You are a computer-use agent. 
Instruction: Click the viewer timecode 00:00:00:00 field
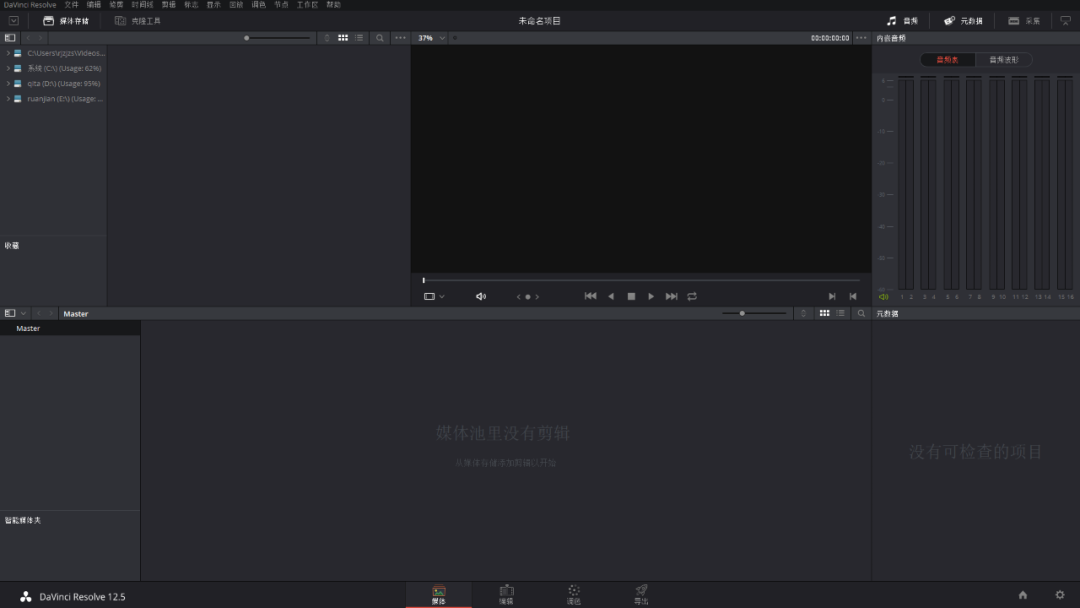(x=830, y=38)
